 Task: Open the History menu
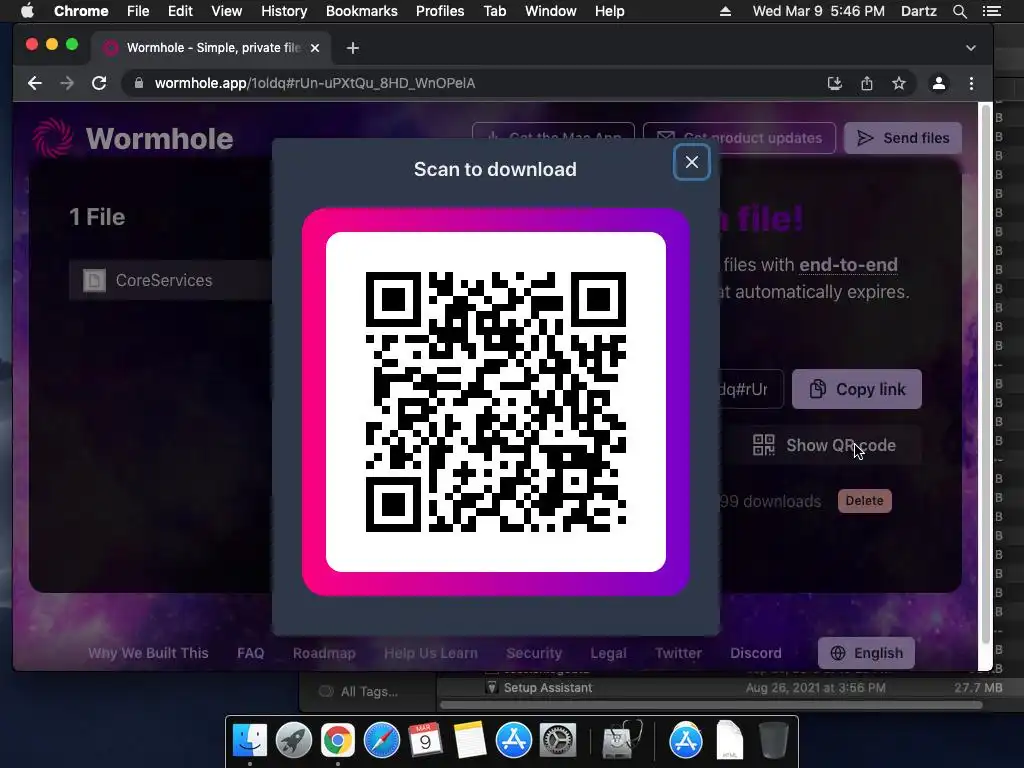284,11
